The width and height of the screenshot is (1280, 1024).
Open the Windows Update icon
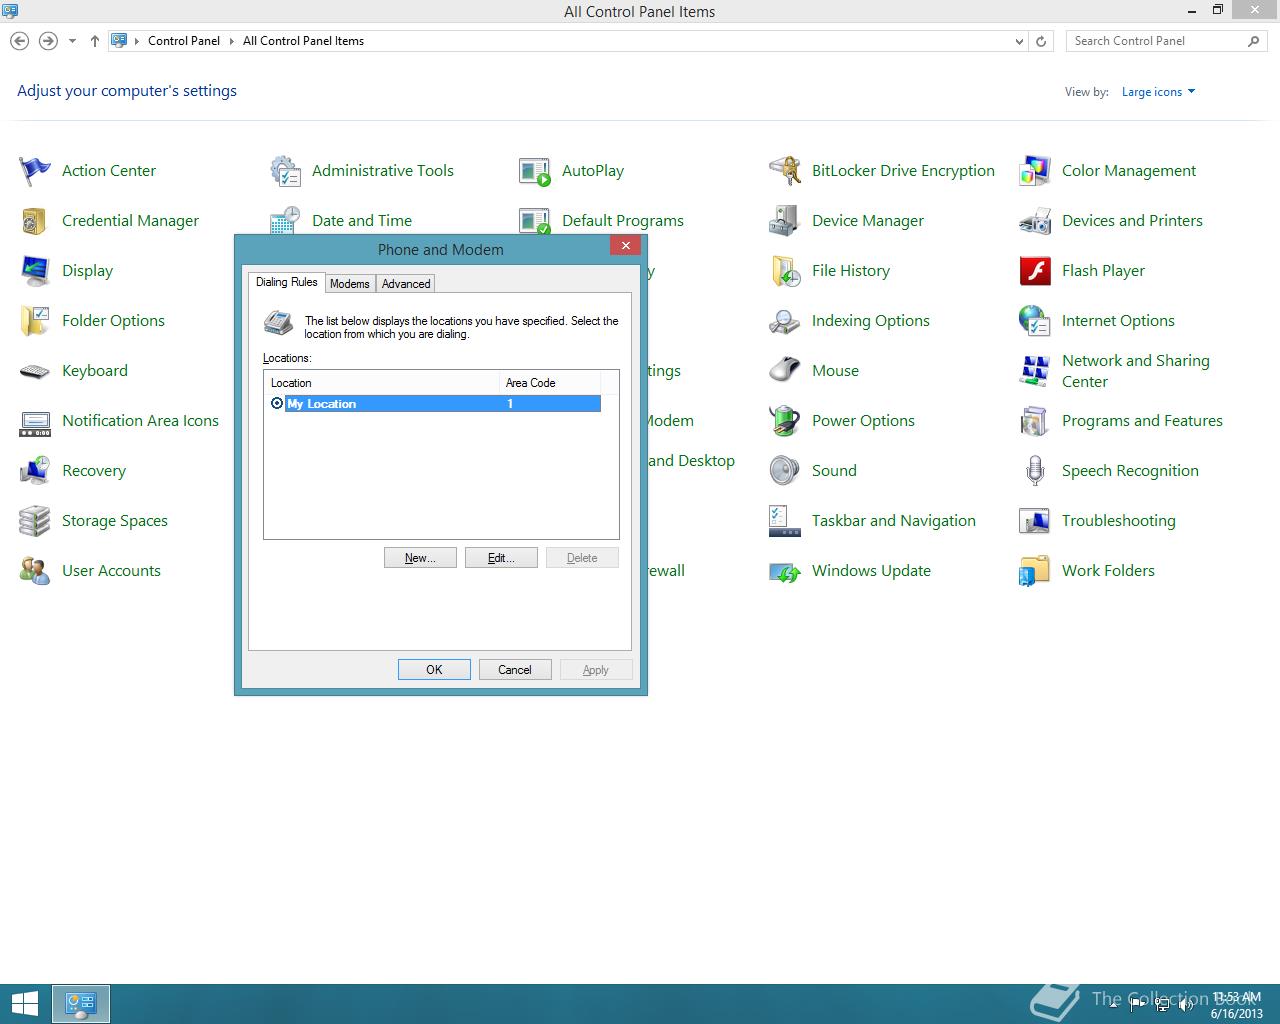point(785,571)
